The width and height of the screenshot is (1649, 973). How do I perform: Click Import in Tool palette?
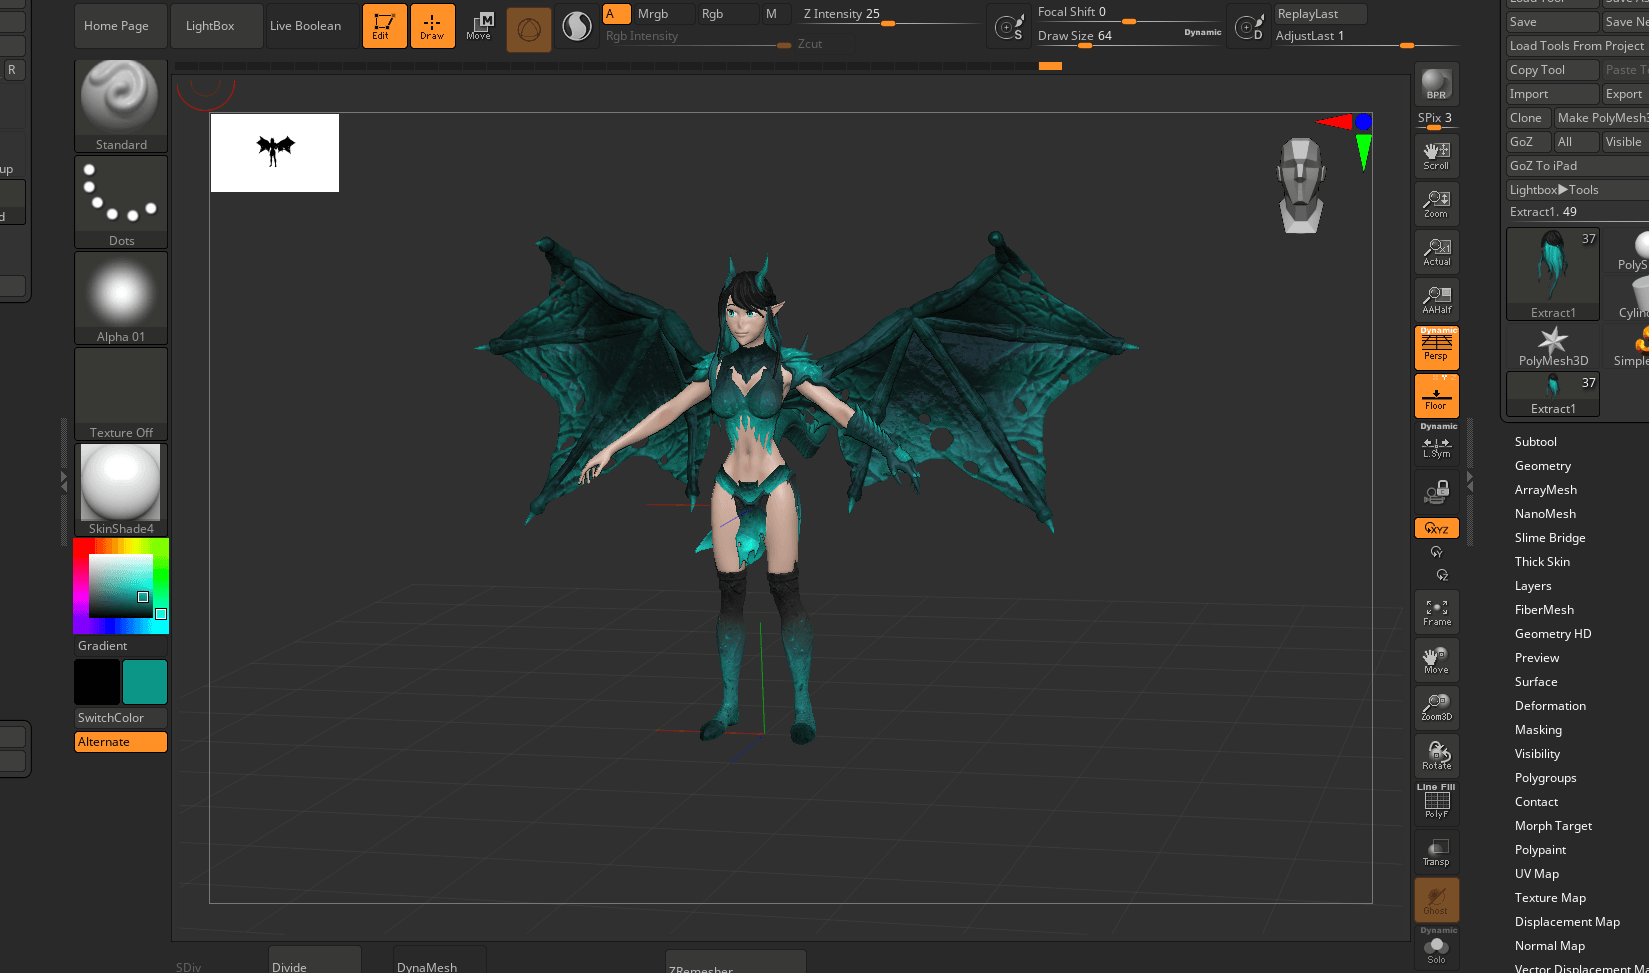coord(1553,94)
